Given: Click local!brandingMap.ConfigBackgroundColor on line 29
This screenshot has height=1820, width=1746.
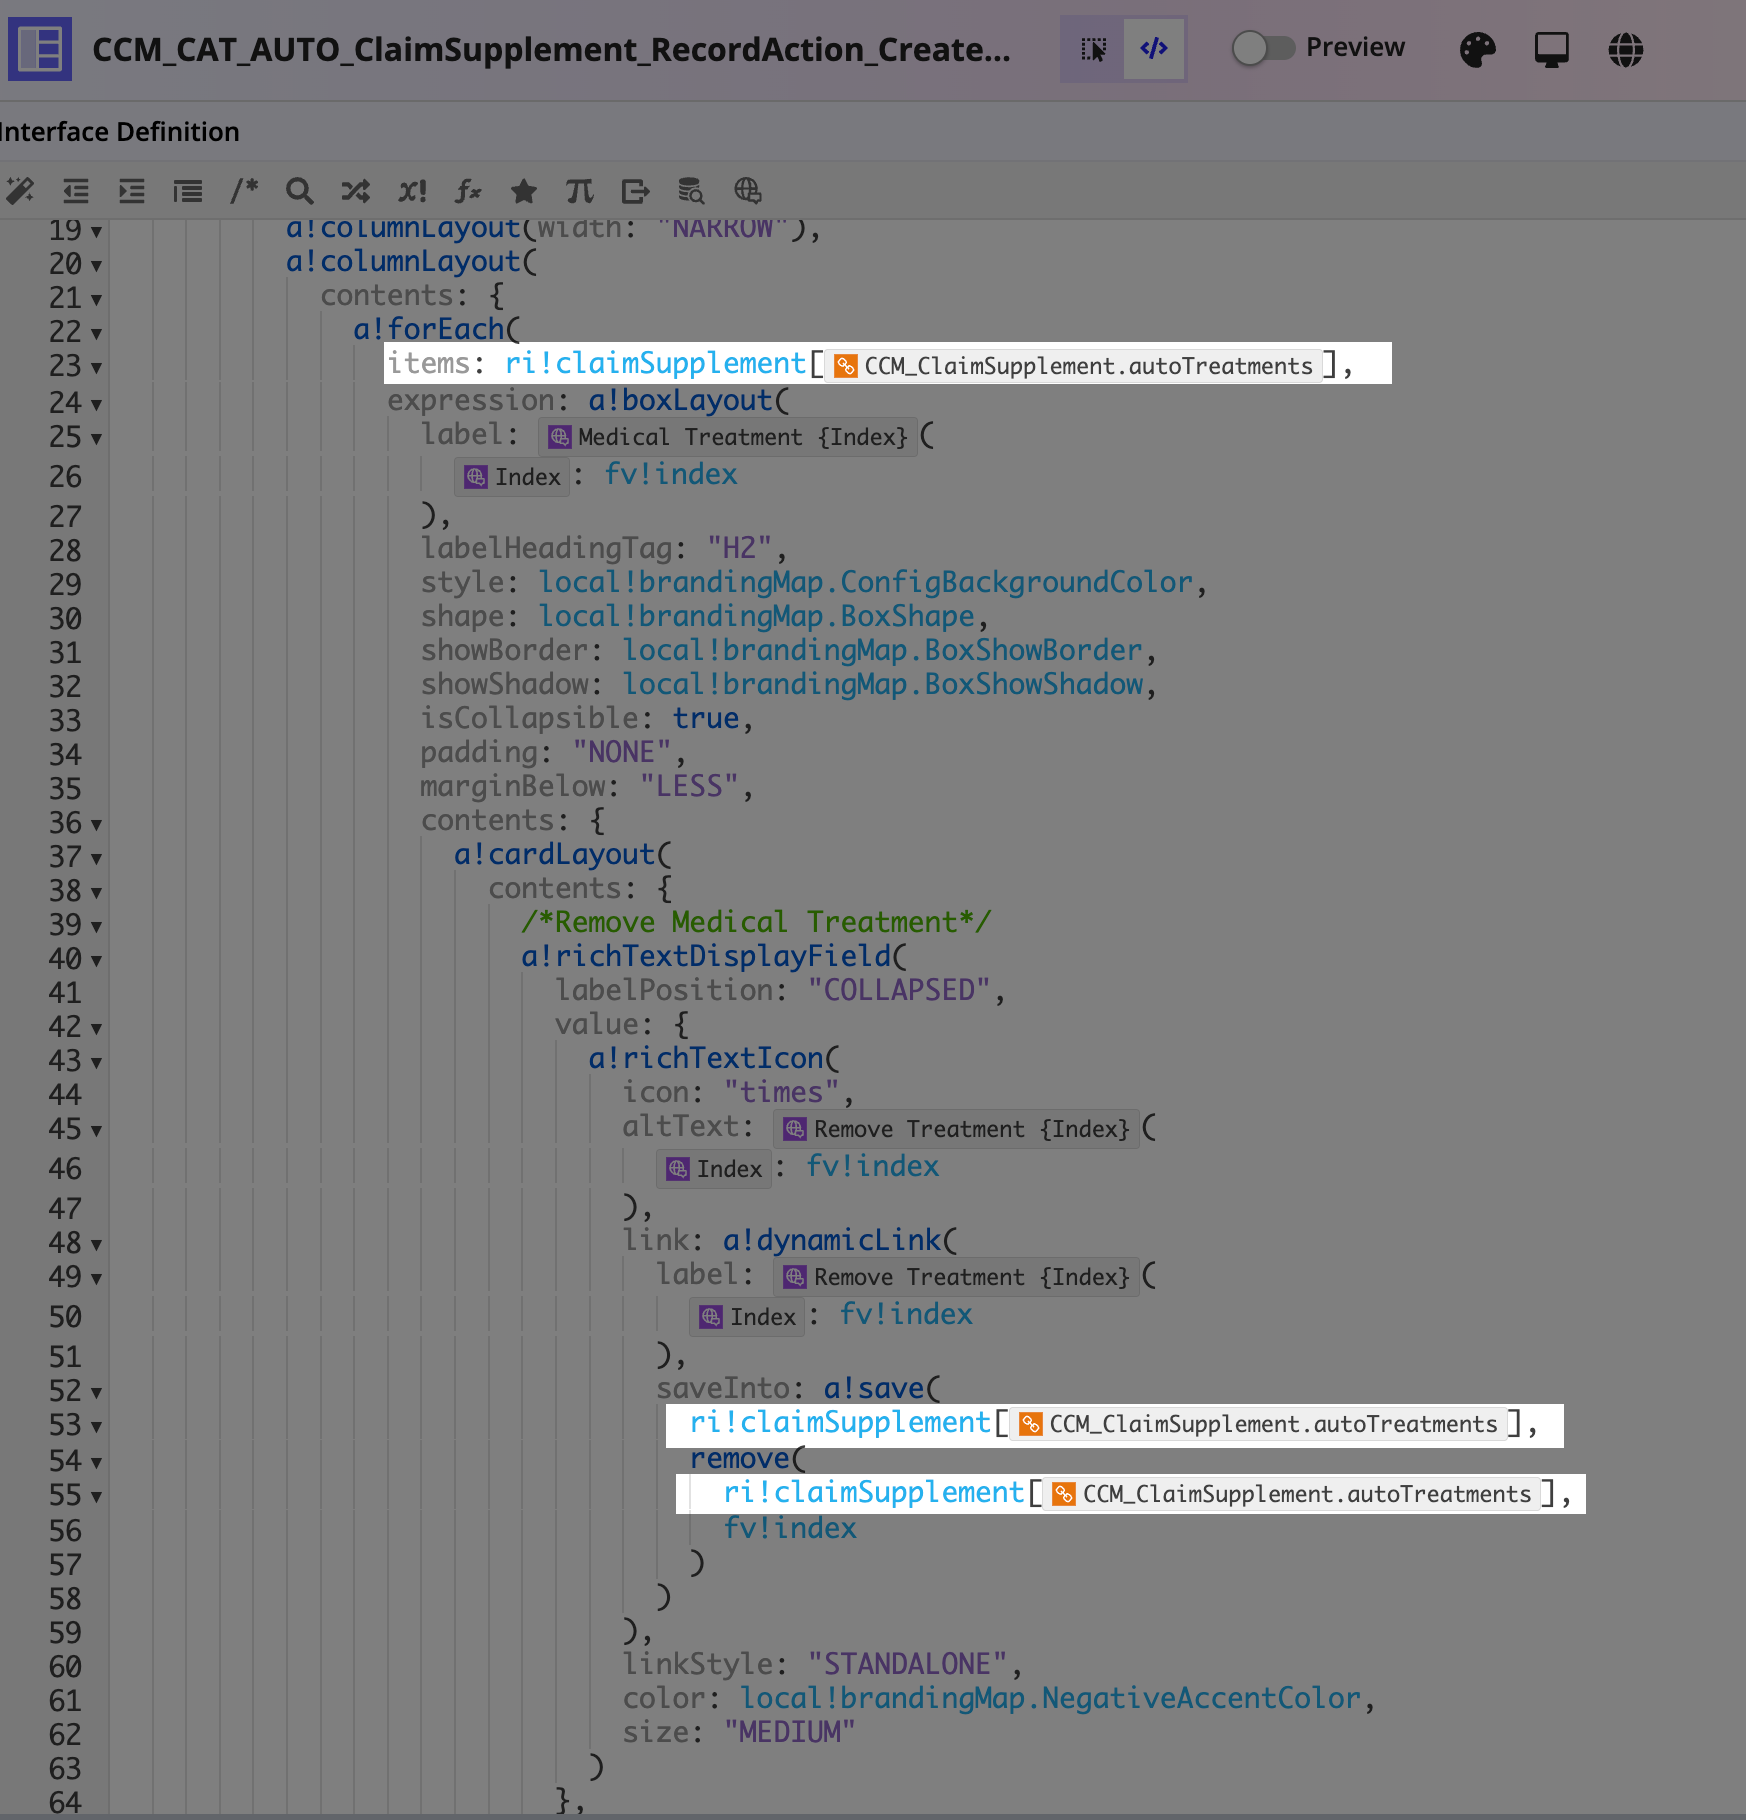Looking at the screenshot, I should coord(866,582).
